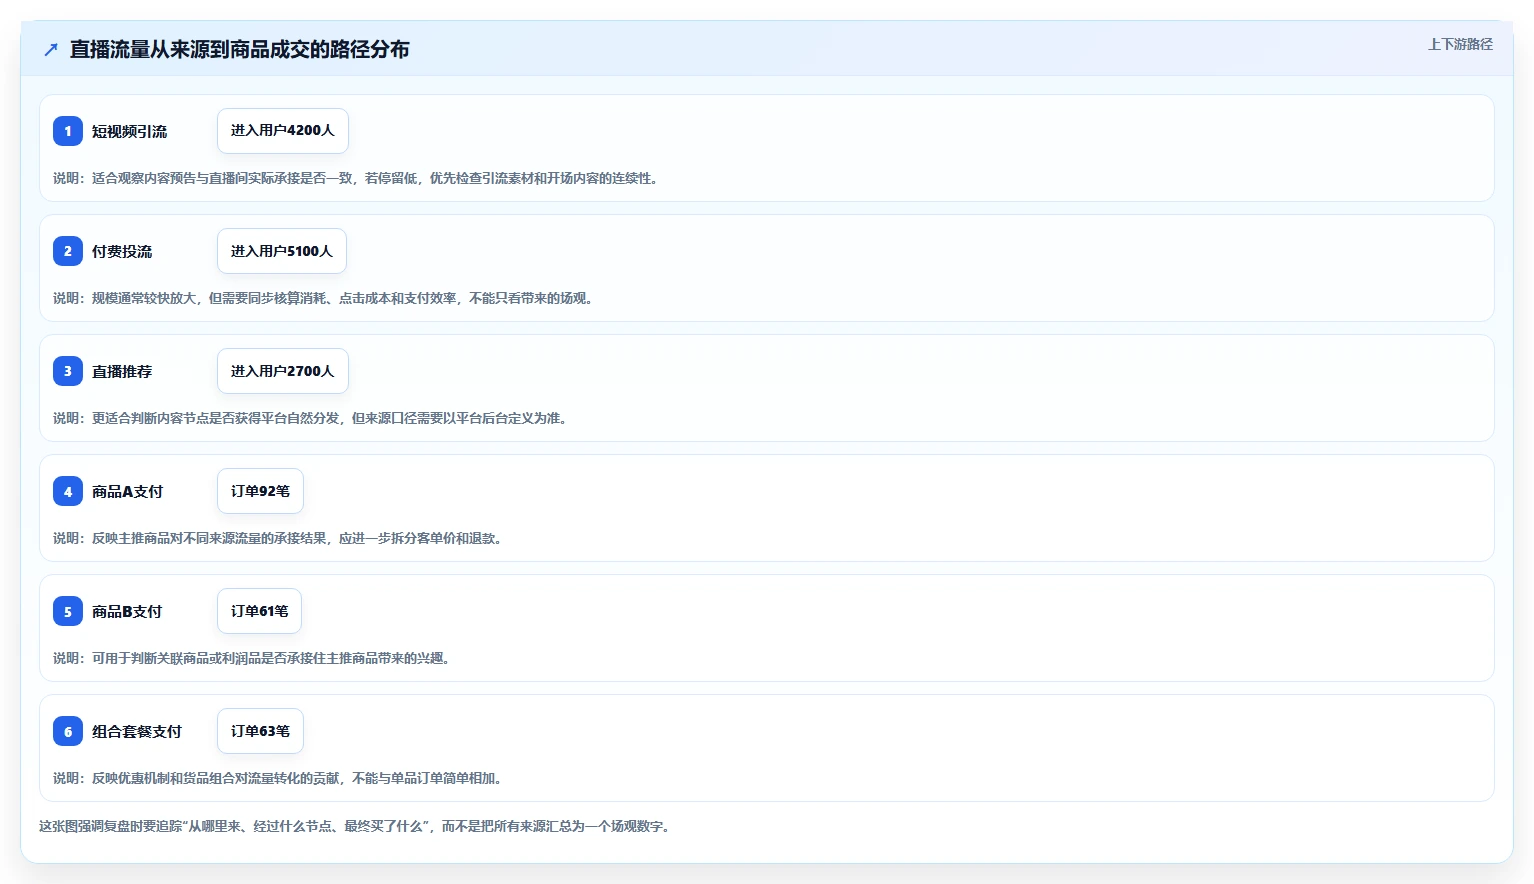
Task: Select the 进入用户4200人 chip
Action: coord(283,131)
